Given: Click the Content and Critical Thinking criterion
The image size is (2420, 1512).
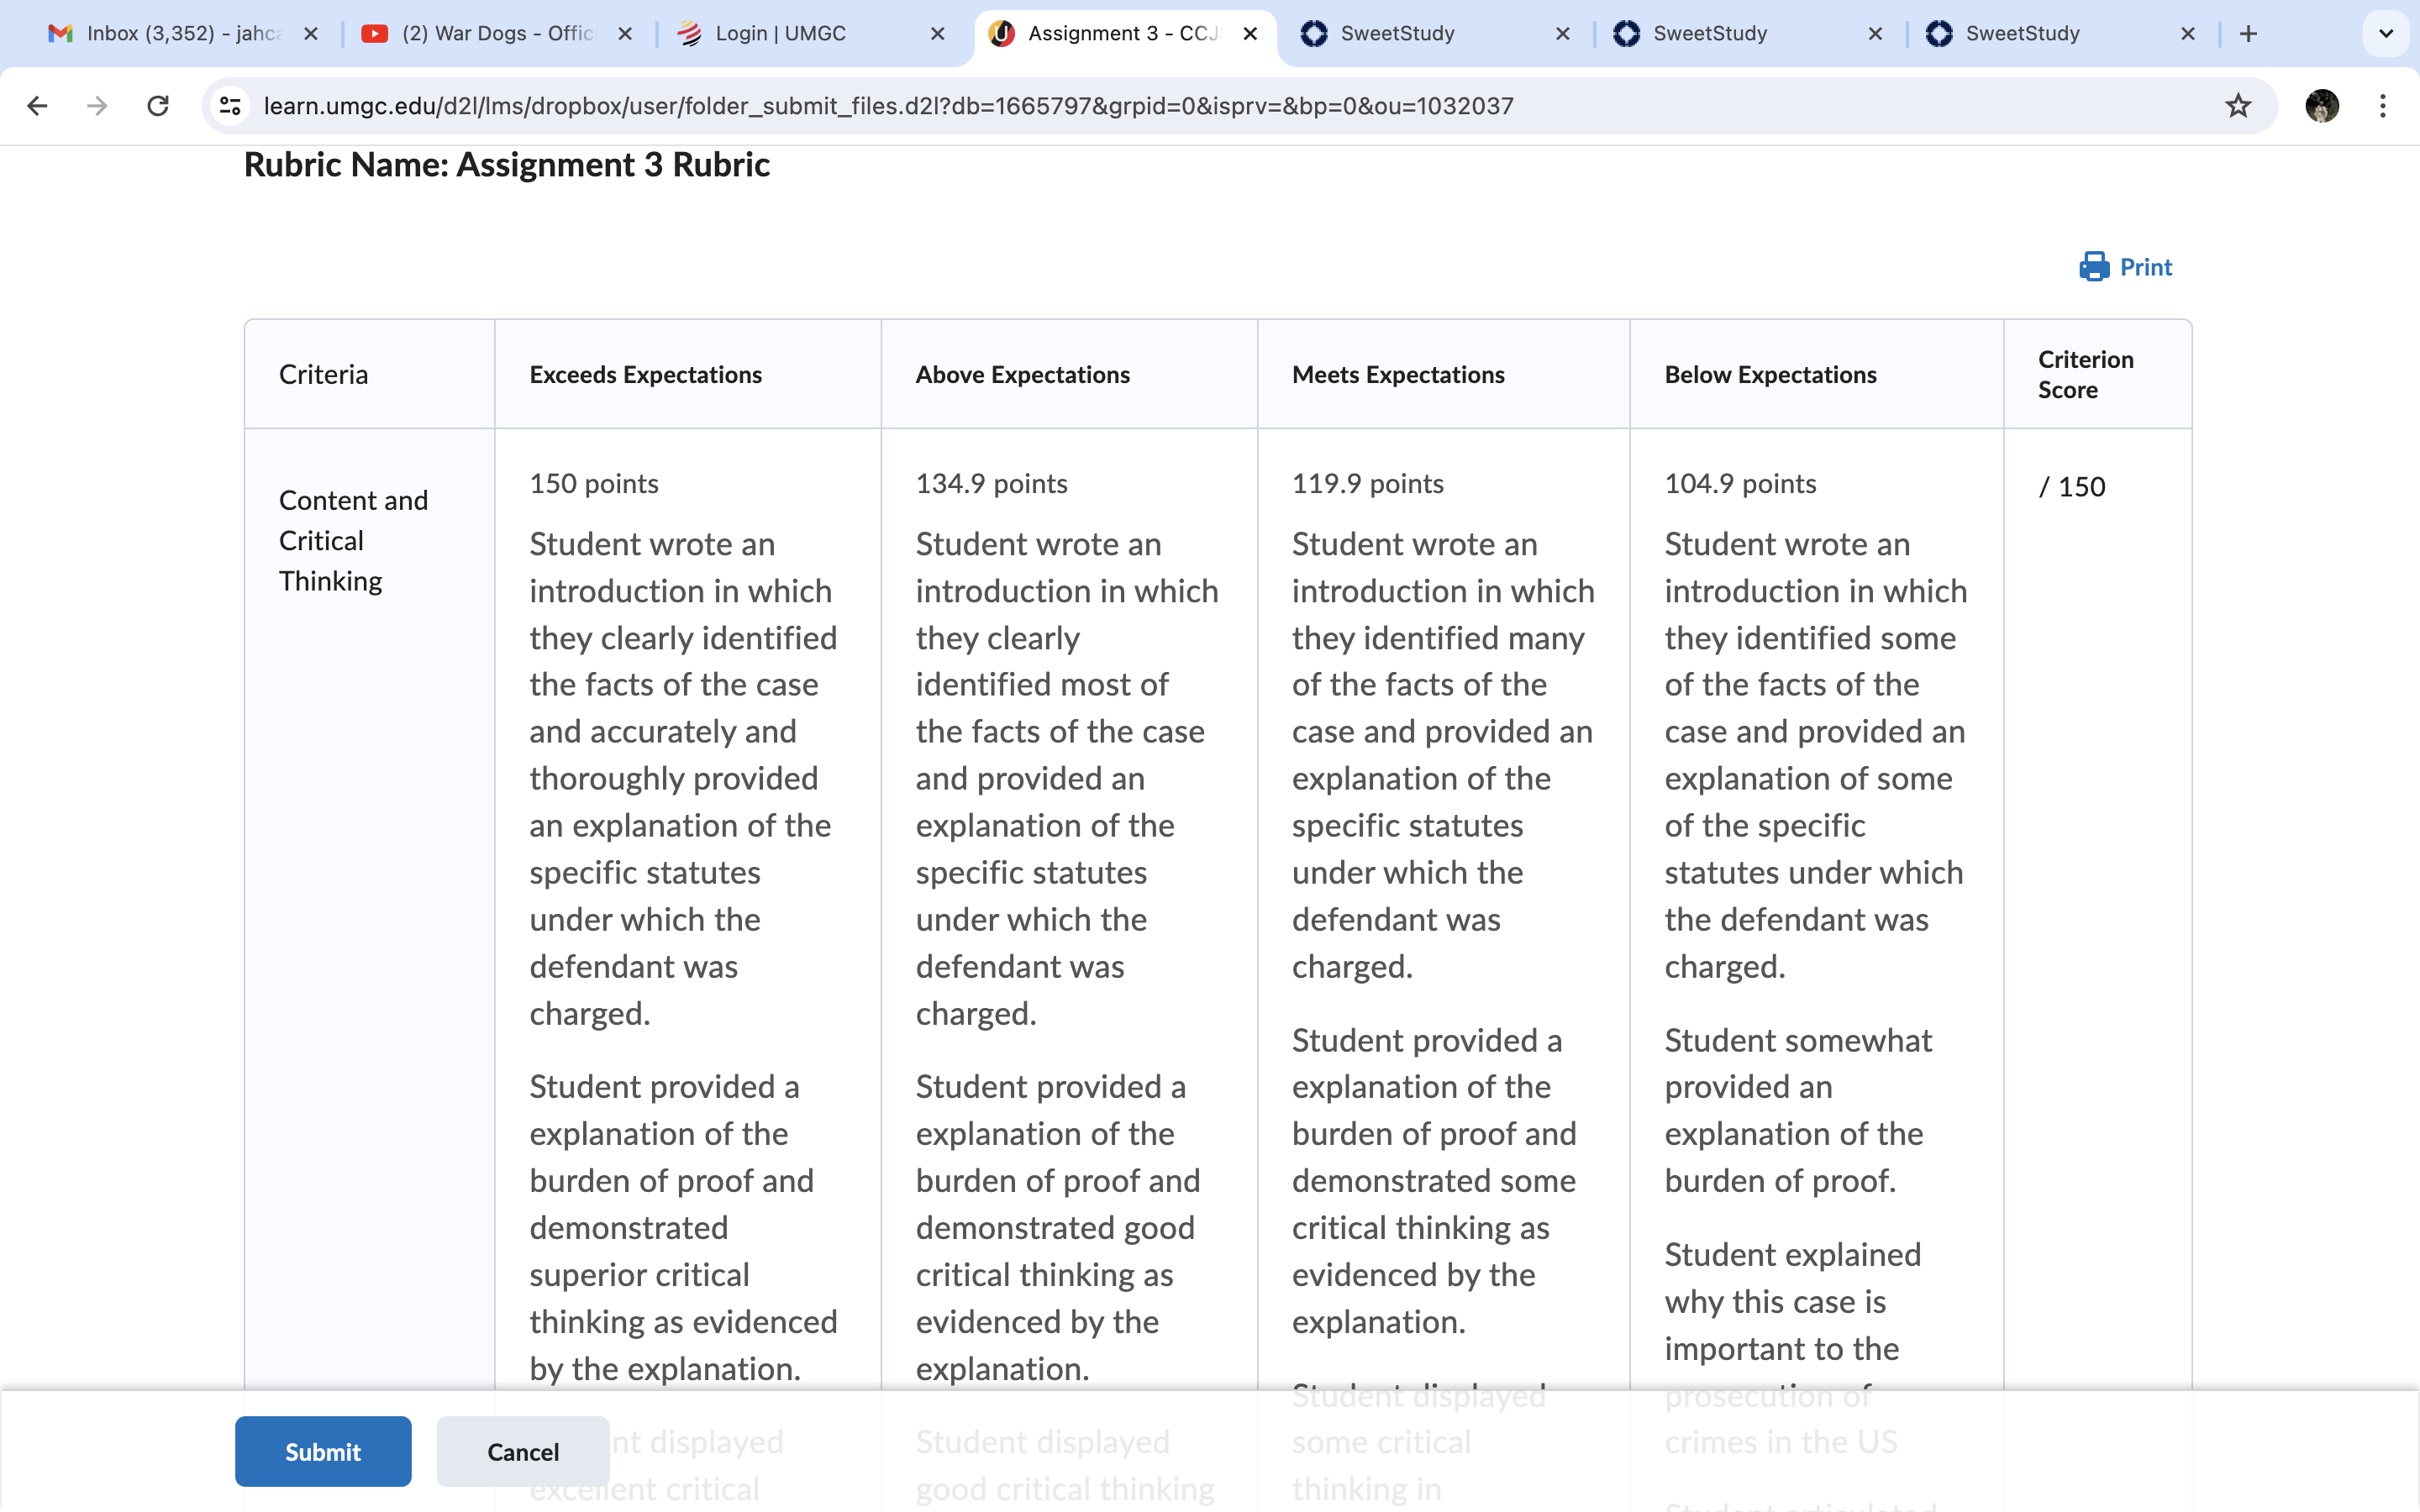Looking at the screenshot, I should coord(353,541).
